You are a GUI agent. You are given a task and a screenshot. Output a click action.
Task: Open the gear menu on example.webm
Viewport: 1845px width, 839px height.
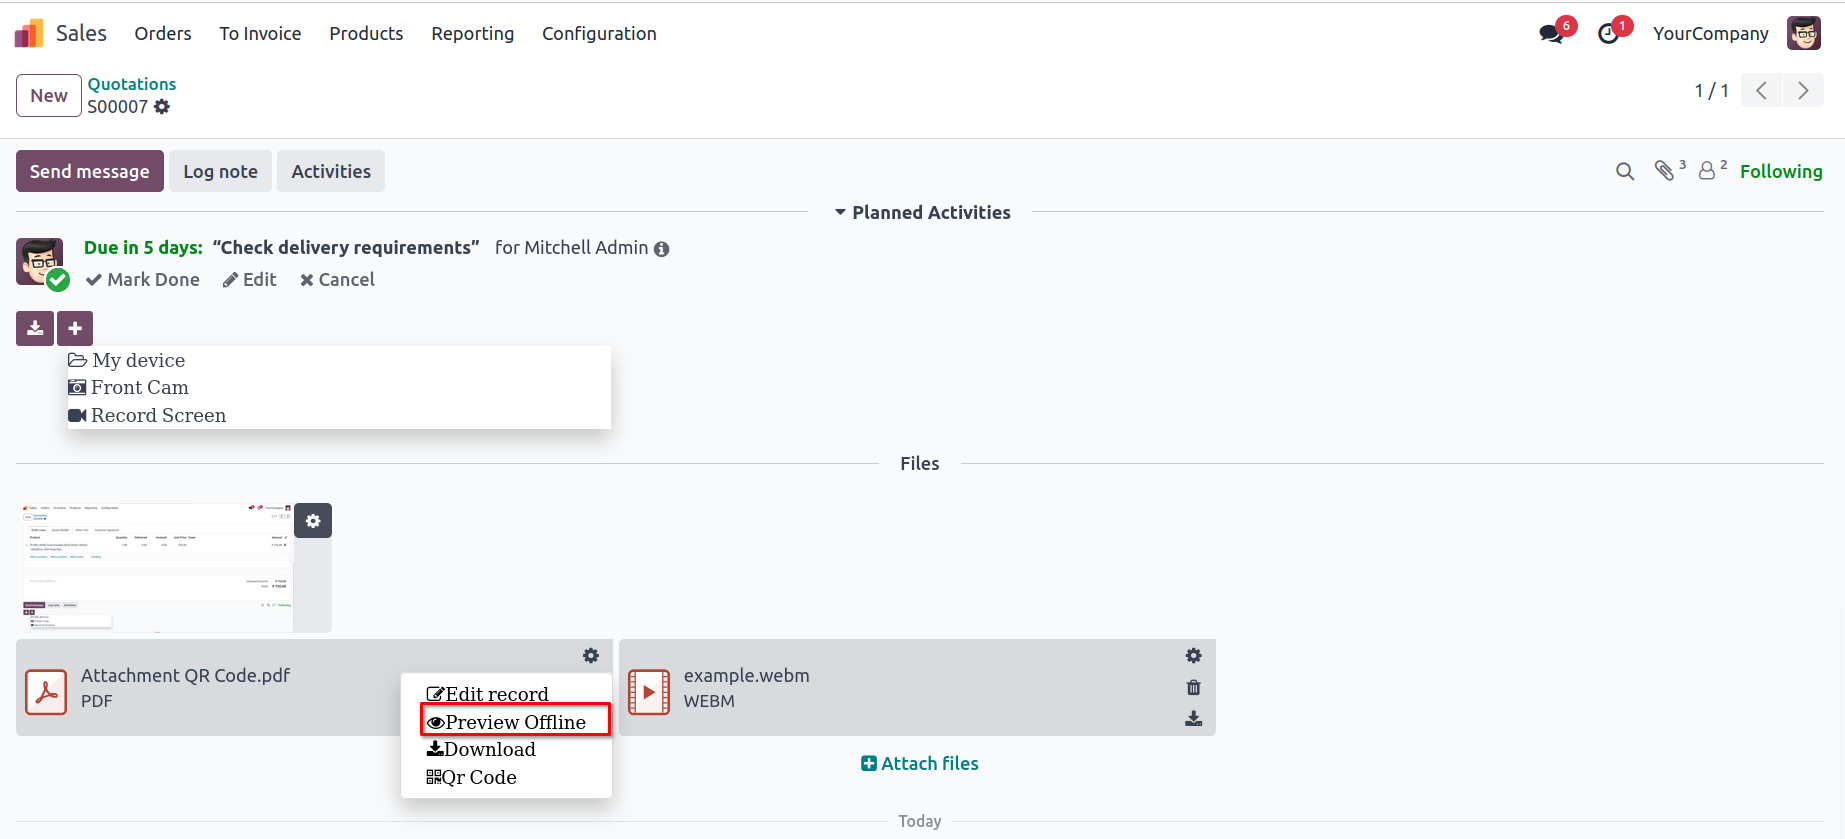point(1193,656)
